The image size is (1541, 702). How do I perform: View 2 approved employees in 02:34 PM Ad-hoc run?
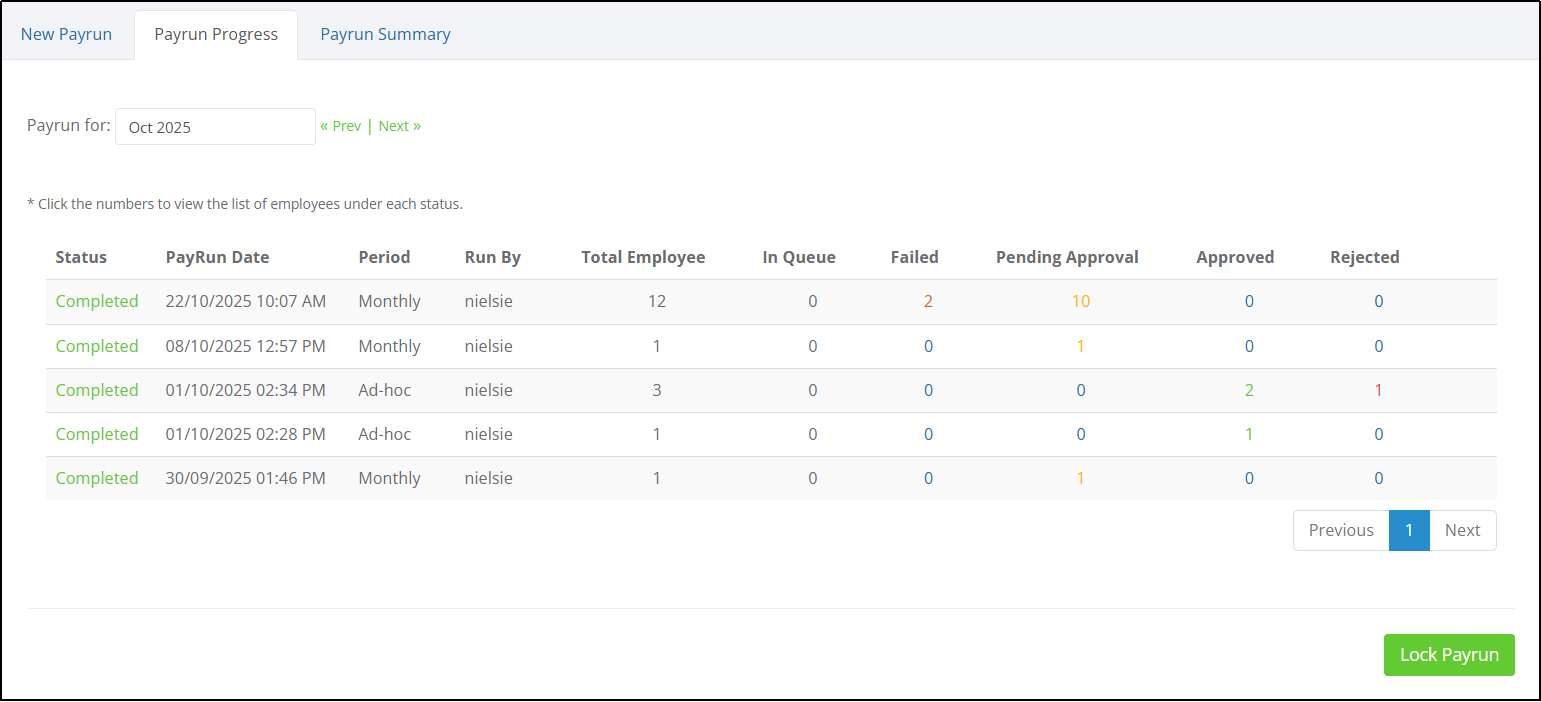click(x=1249, y=390)
